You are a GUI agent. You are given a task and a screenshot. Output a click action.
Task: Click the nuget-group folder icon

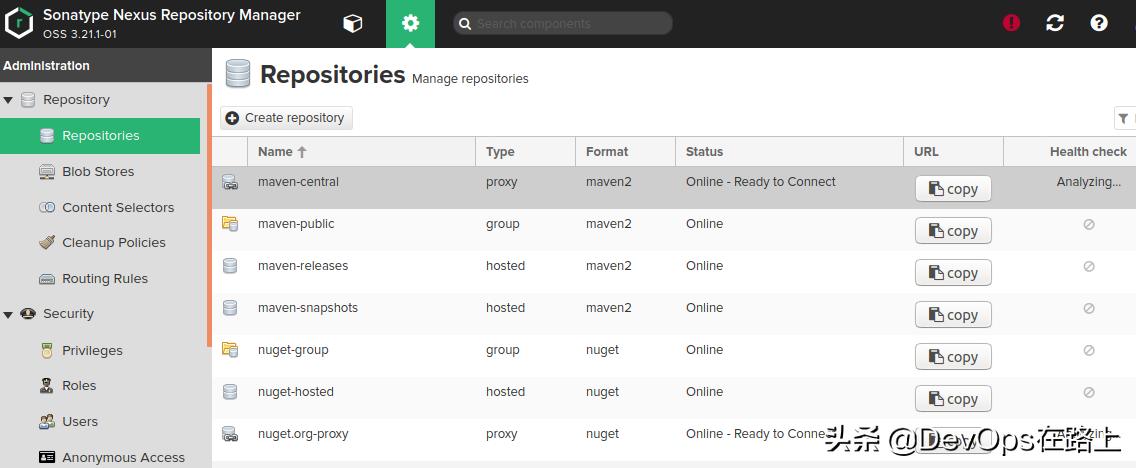(230, 350)
